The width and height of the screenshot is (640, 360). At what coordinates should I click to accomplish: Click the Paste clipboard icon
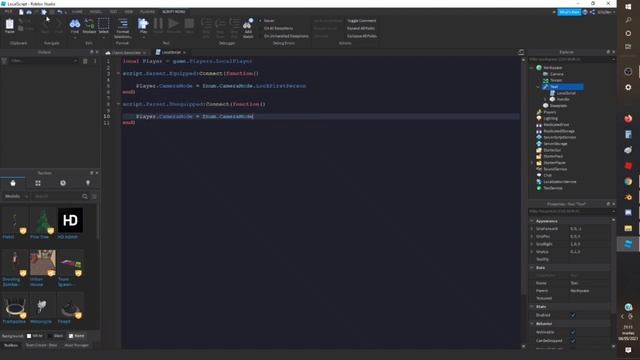(x=9, y=25)
